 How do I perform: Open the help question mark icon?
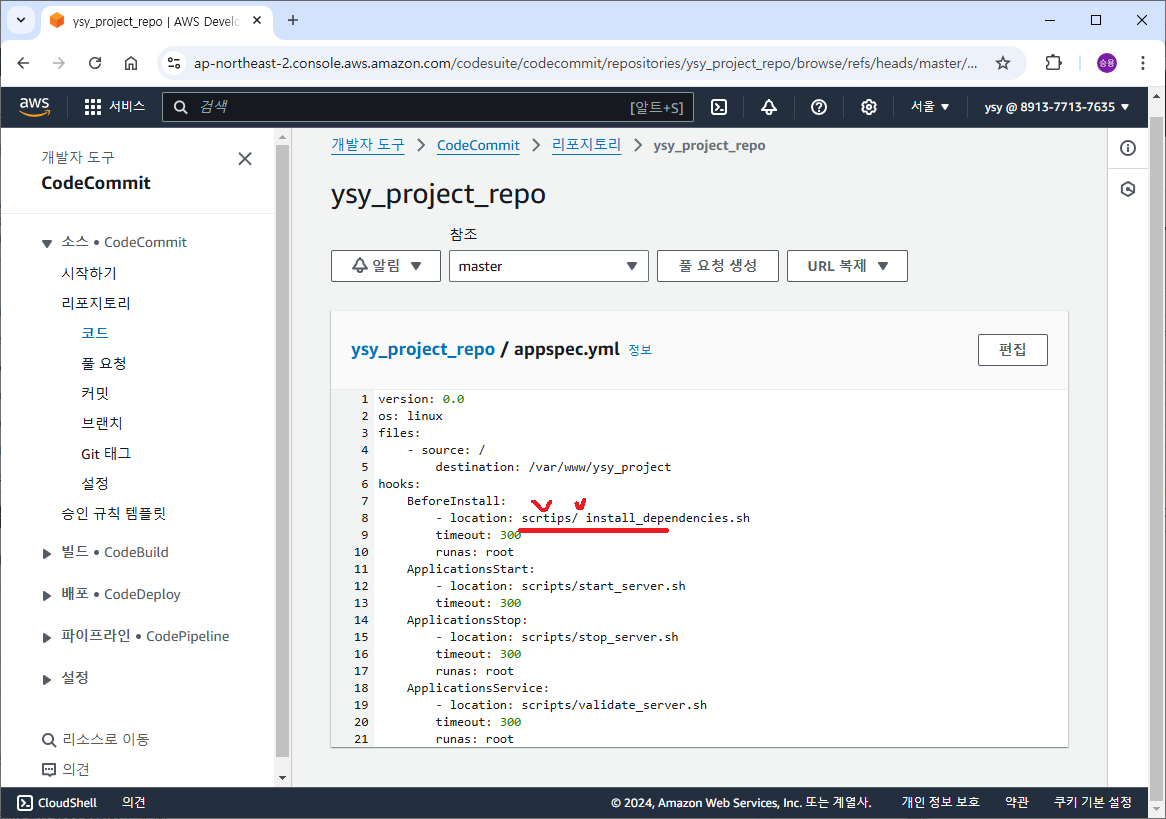pyautogui.click(x=819, y=107)
